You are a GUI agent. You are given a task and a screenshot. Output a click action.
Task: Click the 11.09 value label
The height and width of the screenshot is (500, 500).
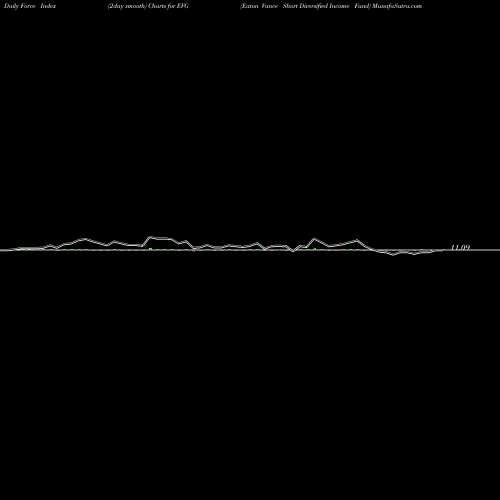460,247
